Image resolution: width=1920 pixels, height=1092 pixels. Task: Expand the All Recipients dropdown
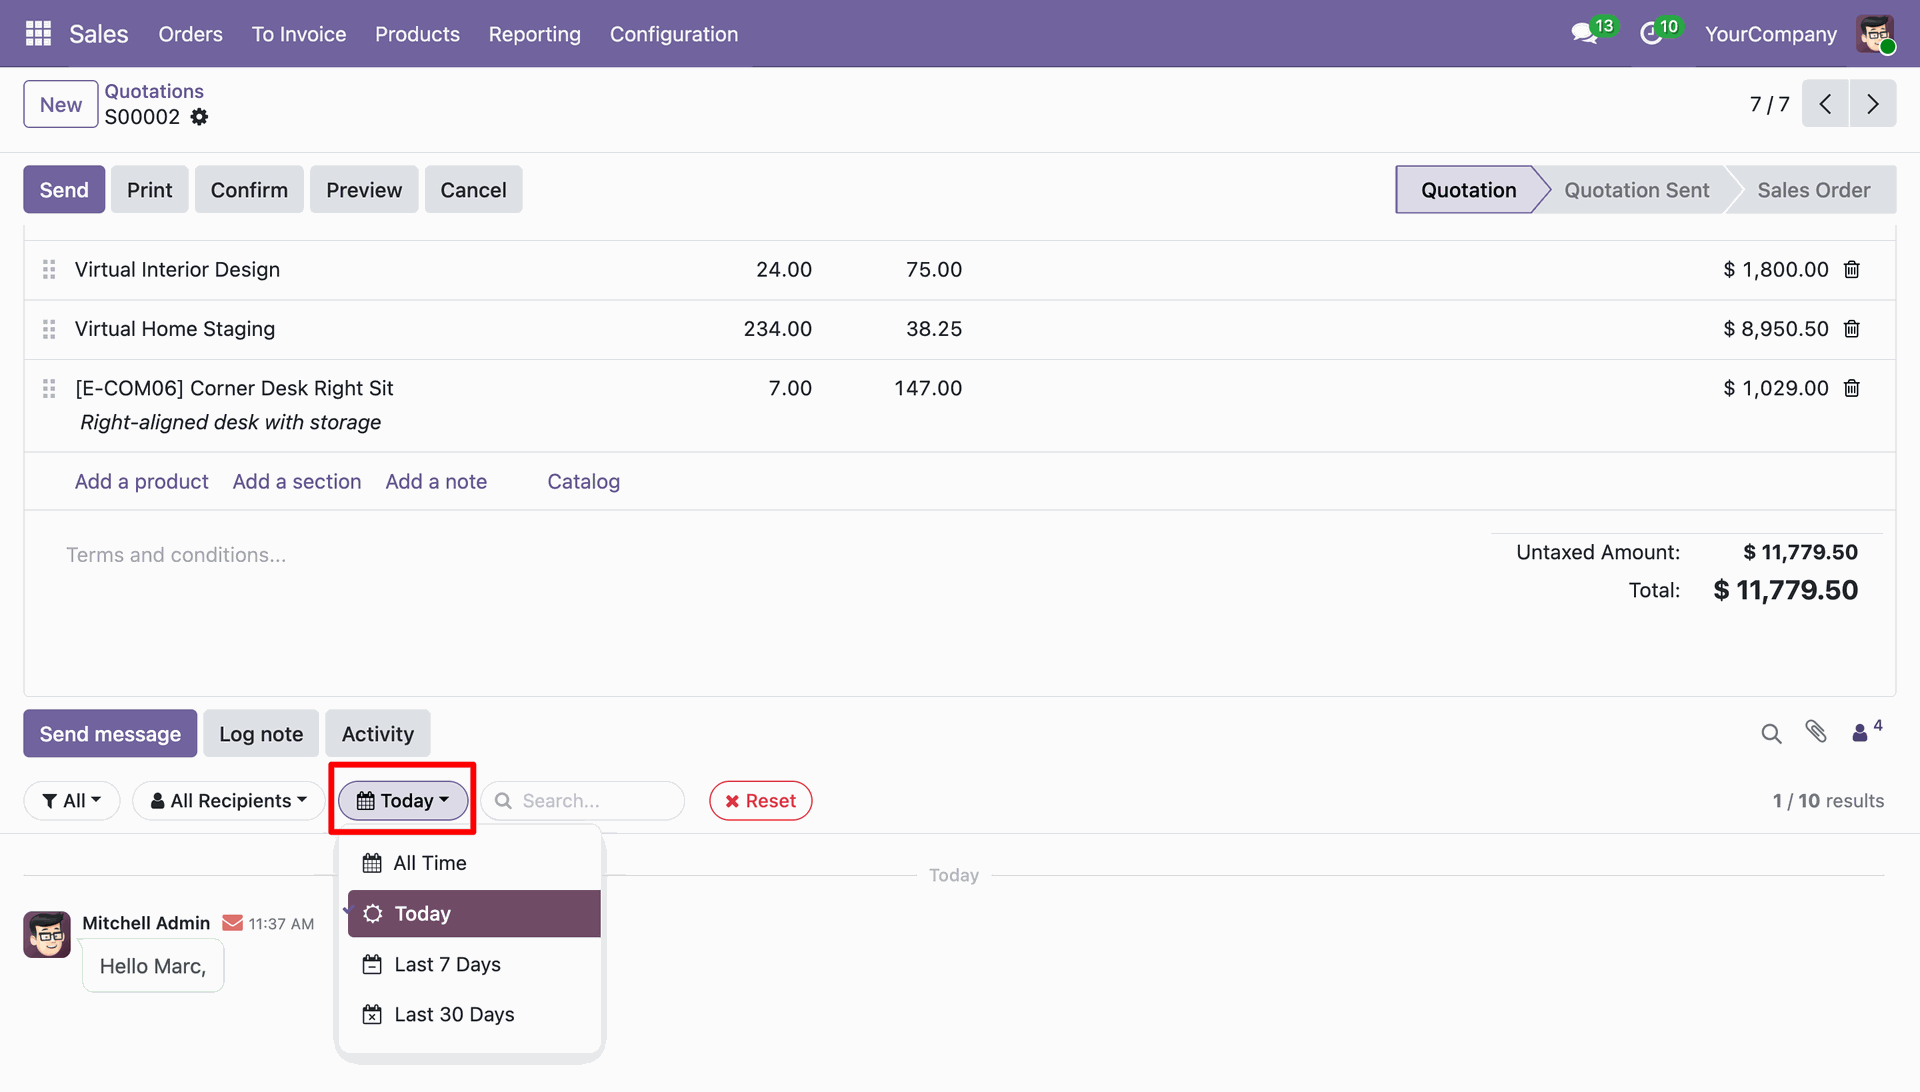click(228, 801)
